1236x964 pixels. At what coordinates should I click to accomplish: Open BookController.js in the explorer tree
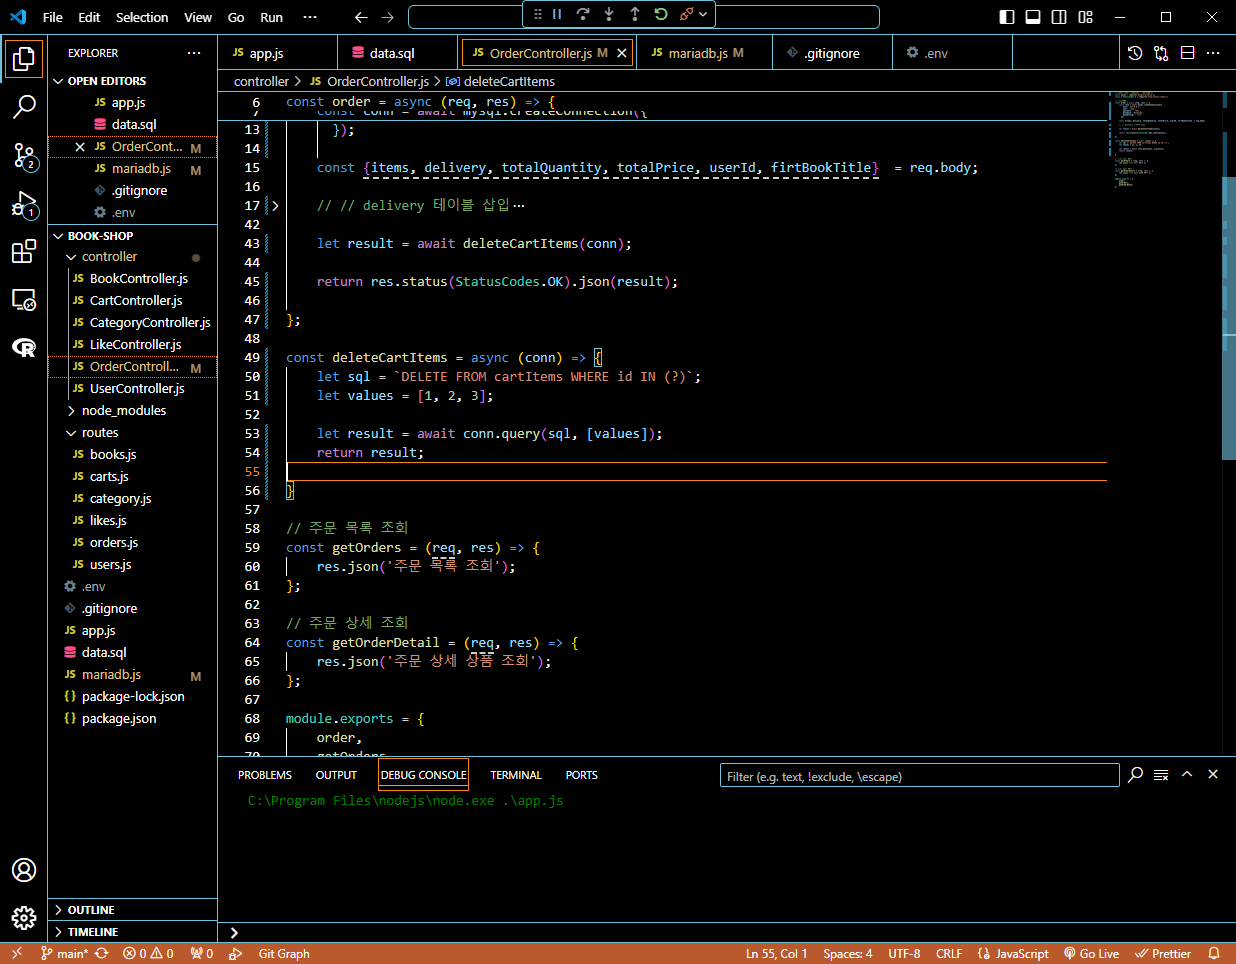(x=139, y=279)
